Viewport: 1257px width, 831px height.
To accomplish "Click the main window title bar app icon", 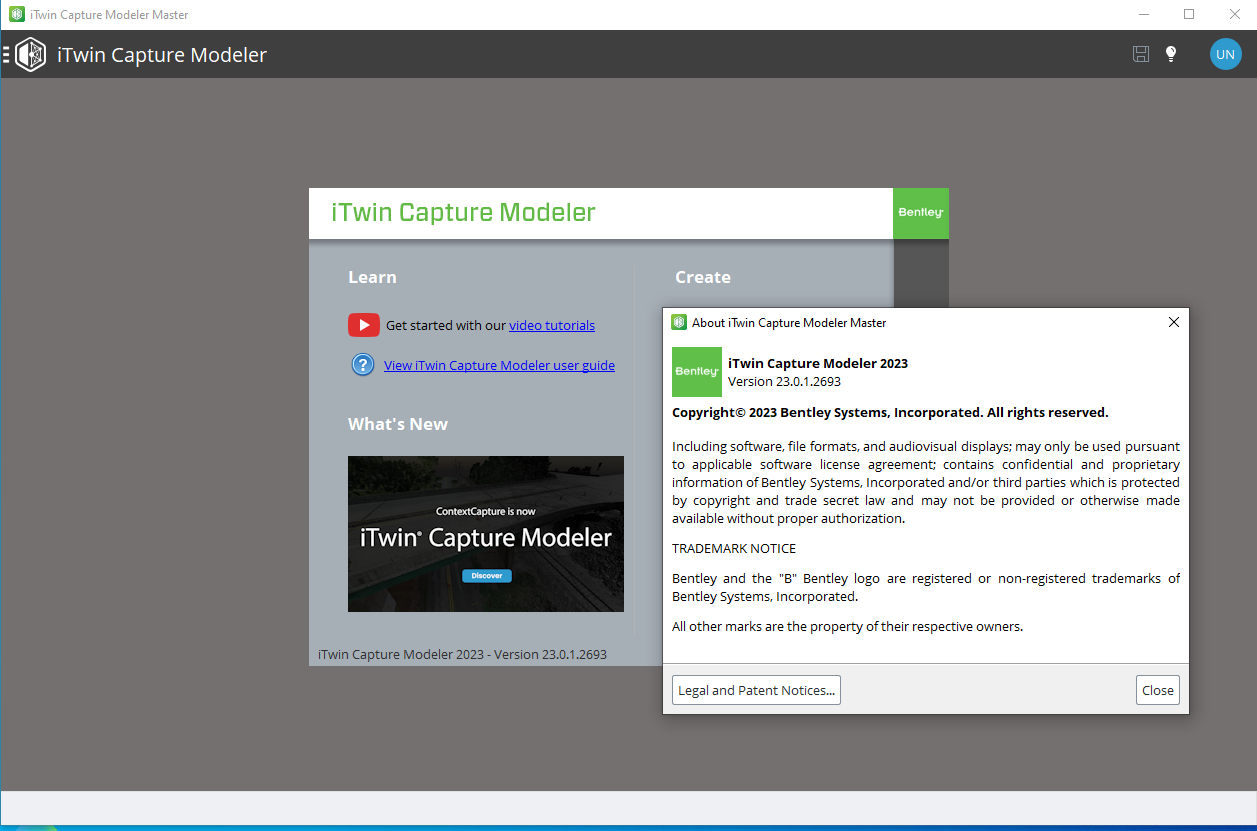I will pyautogui.click(x=17, y=14).
